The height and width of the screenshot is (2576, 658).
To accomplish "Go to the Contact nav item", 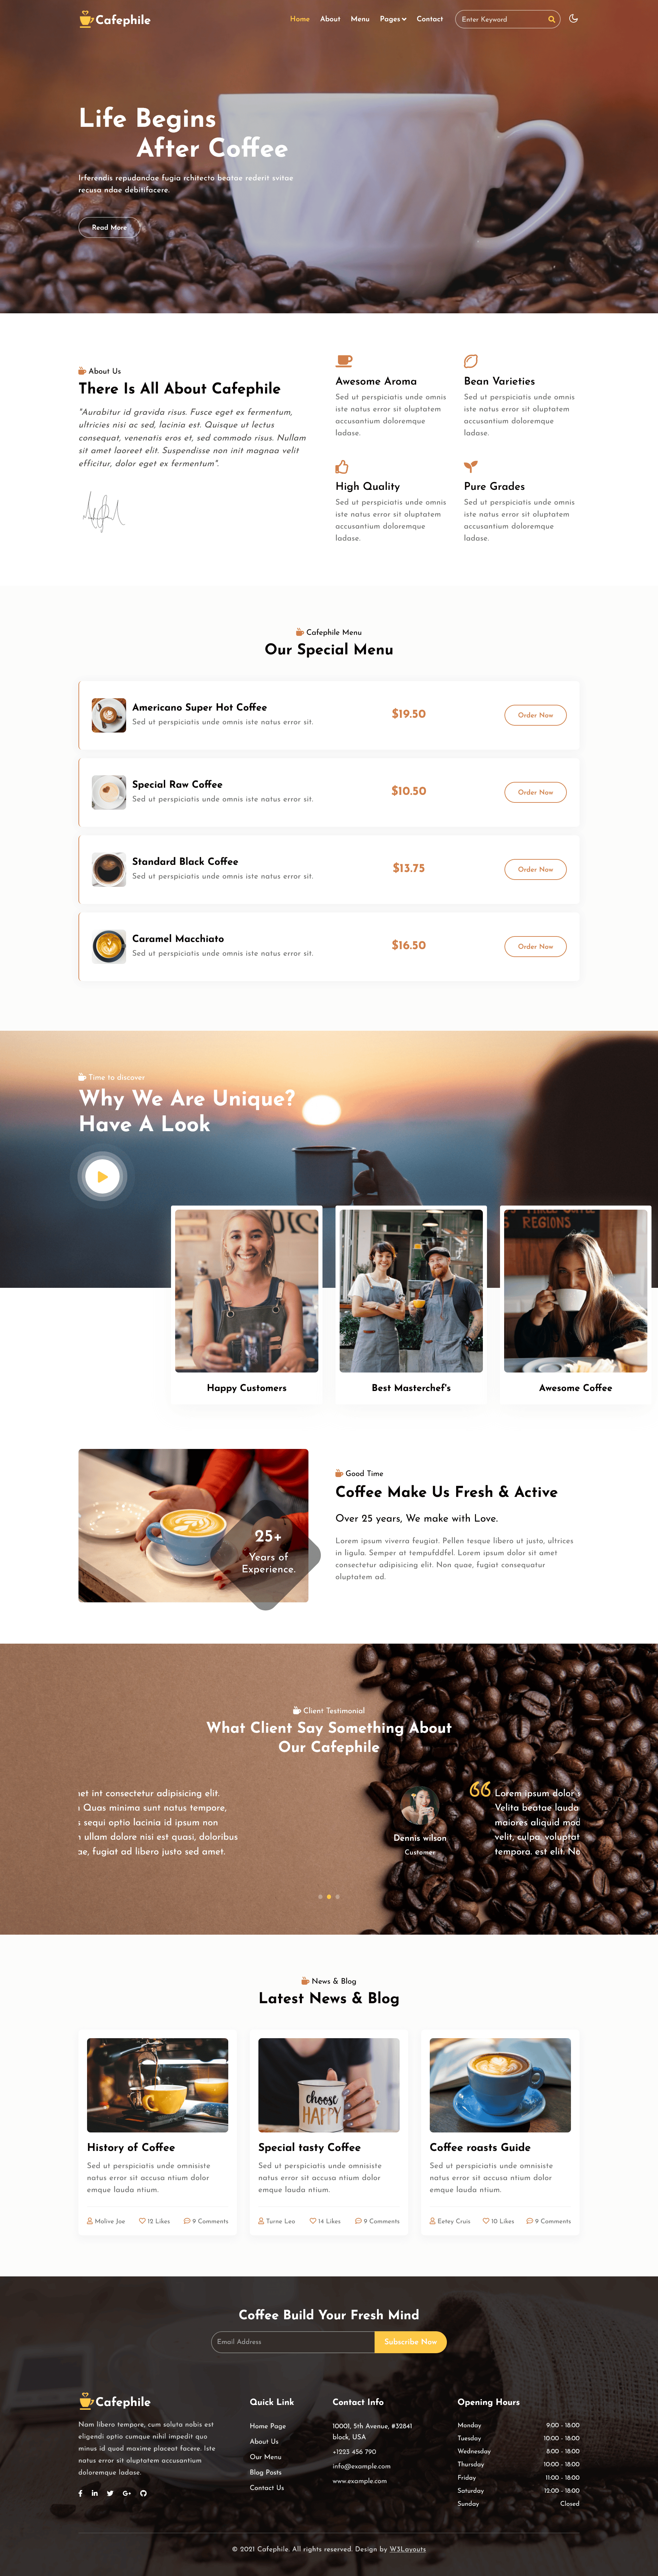I will click(430, 19).
